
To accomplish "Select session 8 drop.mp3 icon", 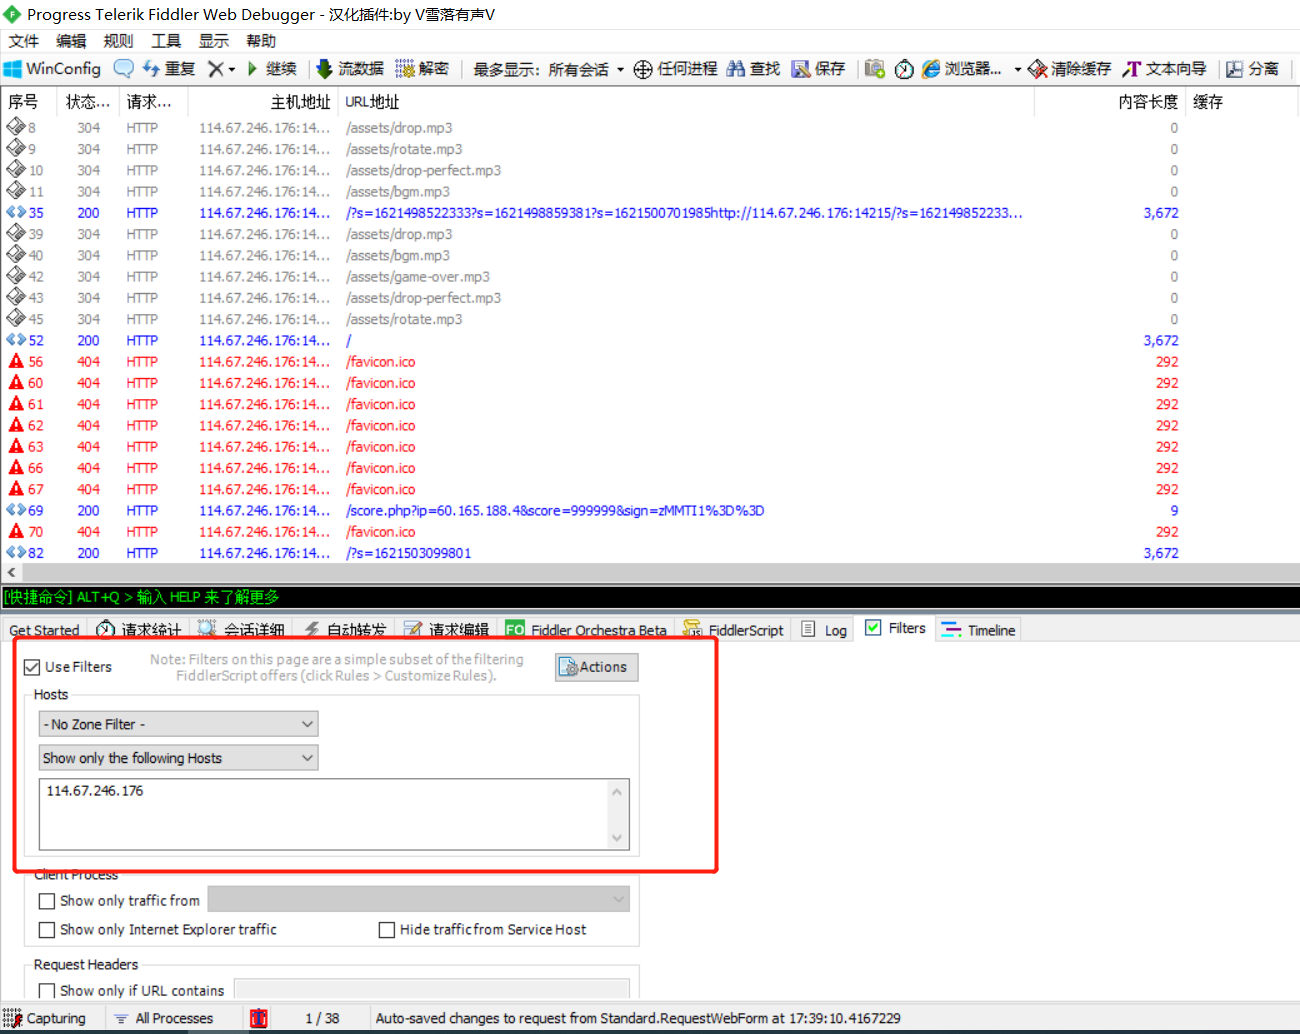I will 15,127.
